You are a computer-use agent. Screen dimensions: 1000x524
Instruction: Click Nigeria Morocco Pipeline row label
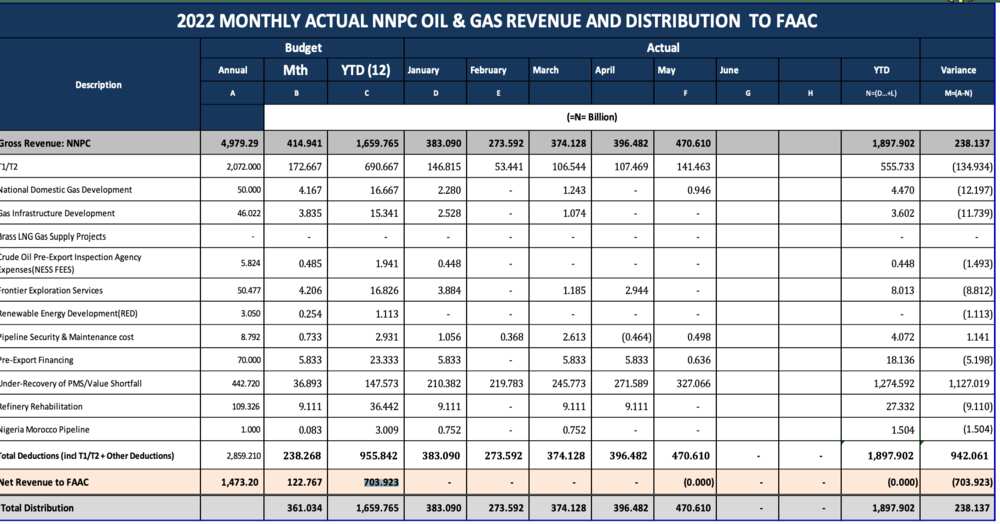(45, 430)
